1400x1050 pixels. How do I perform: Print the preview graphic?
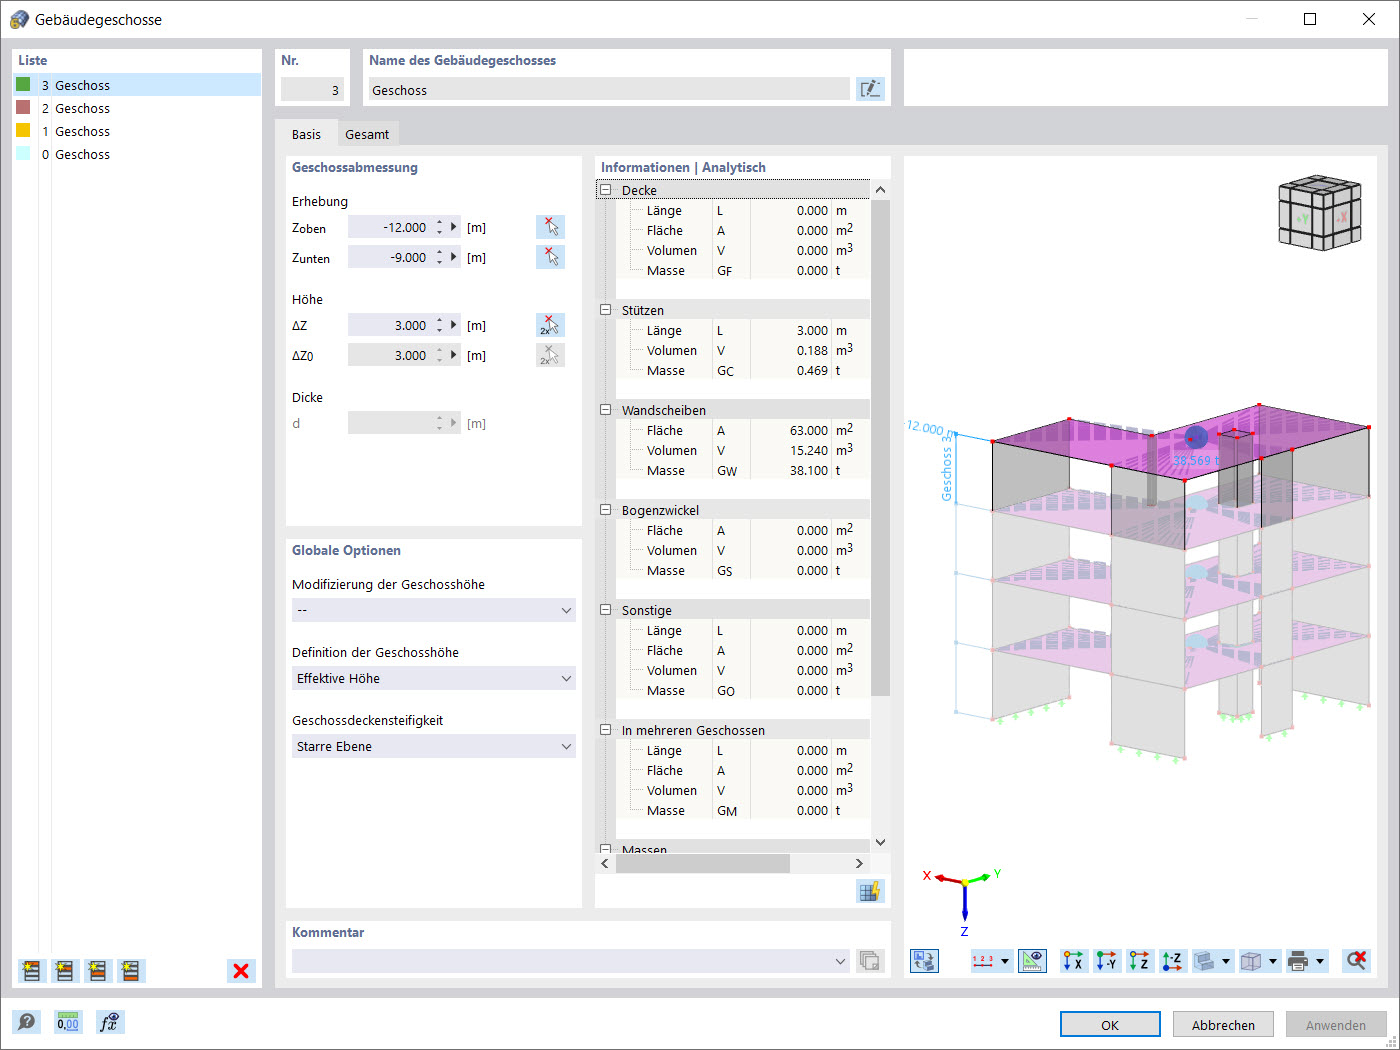click(x=1298, y=961)
